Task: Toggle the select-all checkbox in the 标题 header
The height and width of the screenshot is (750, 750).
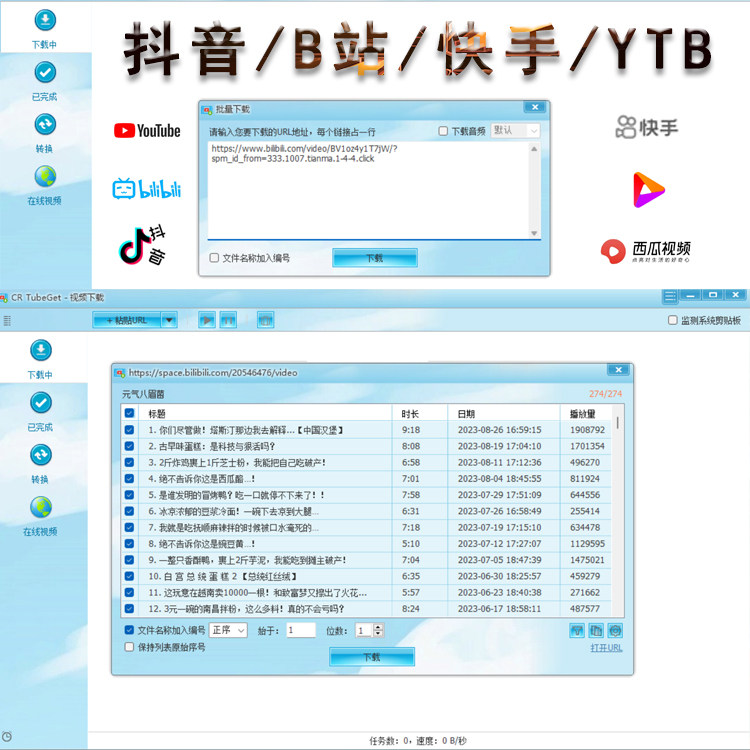Action: (129, 413)
